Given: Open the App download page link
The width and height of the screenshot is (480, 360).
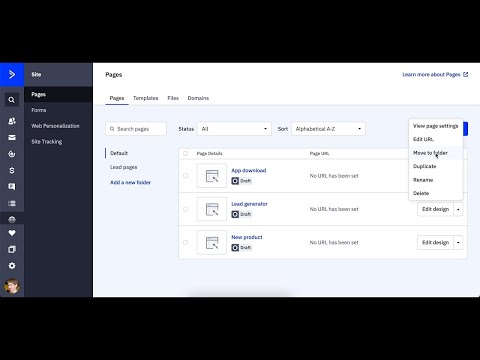Looking at the screenshot, I should pos(249,170).
